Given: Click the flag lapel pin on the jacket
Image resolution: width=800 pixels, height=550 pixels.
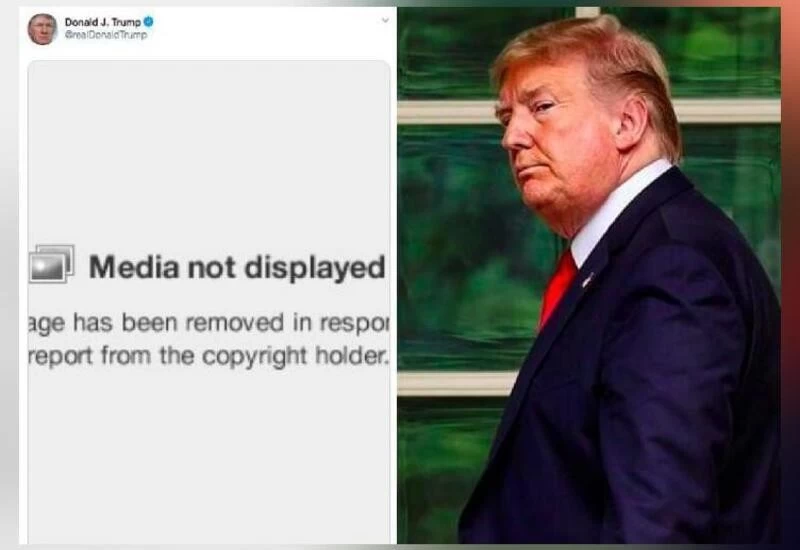Looking at the screenshot, I should click(588, 281).
